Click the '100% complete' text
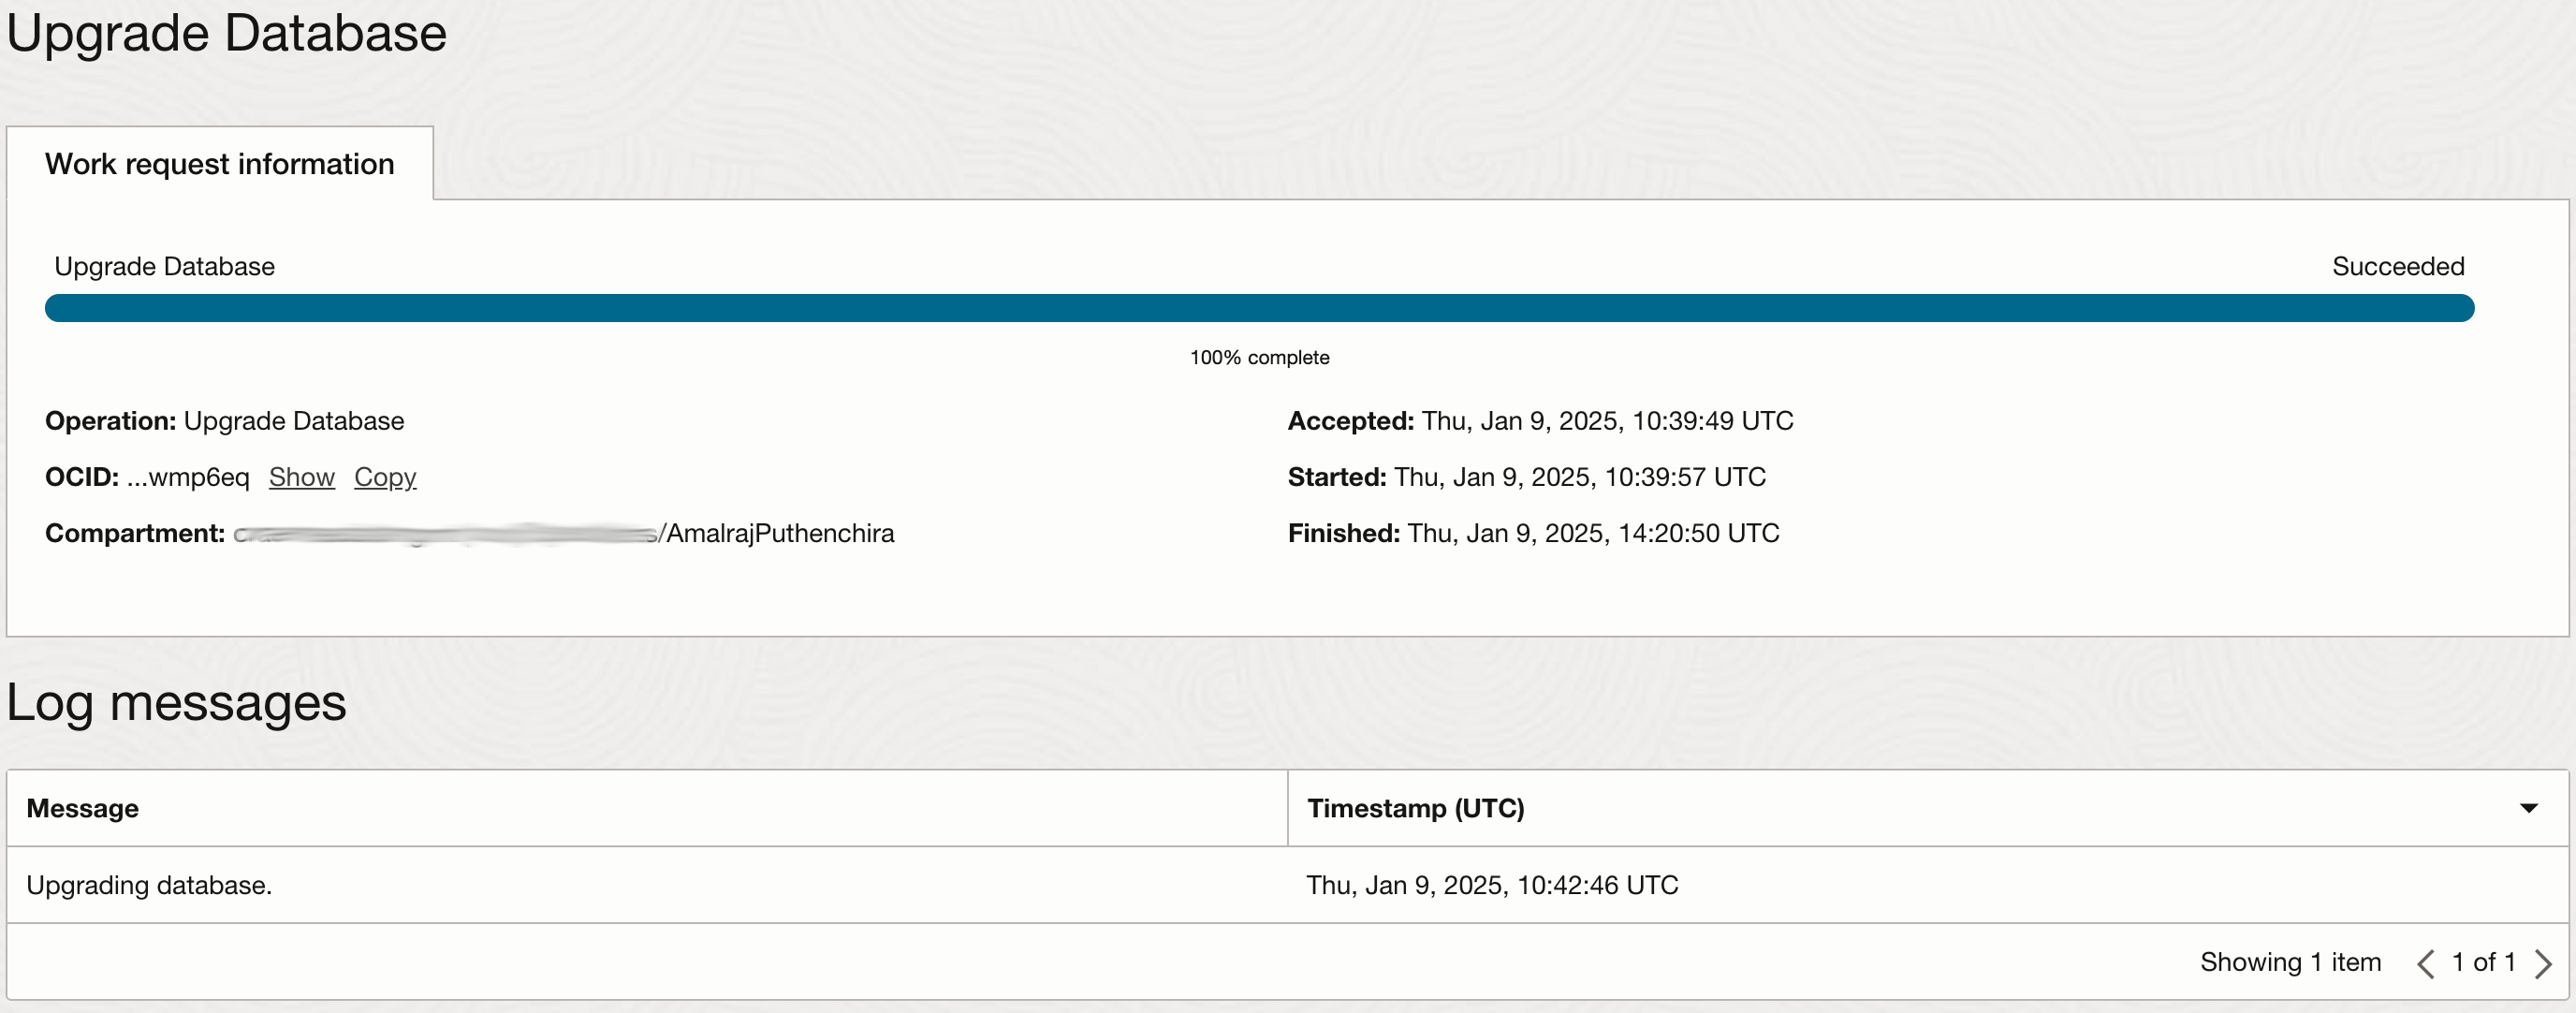This screenshot has width=2576, height=1013. click(x=1259, y=357)
